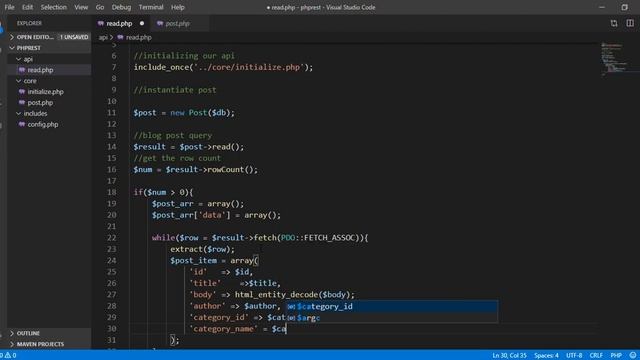Click the 1 UNSAVED badge
This screenshot has width=640, height=360.
pos(74,37)
